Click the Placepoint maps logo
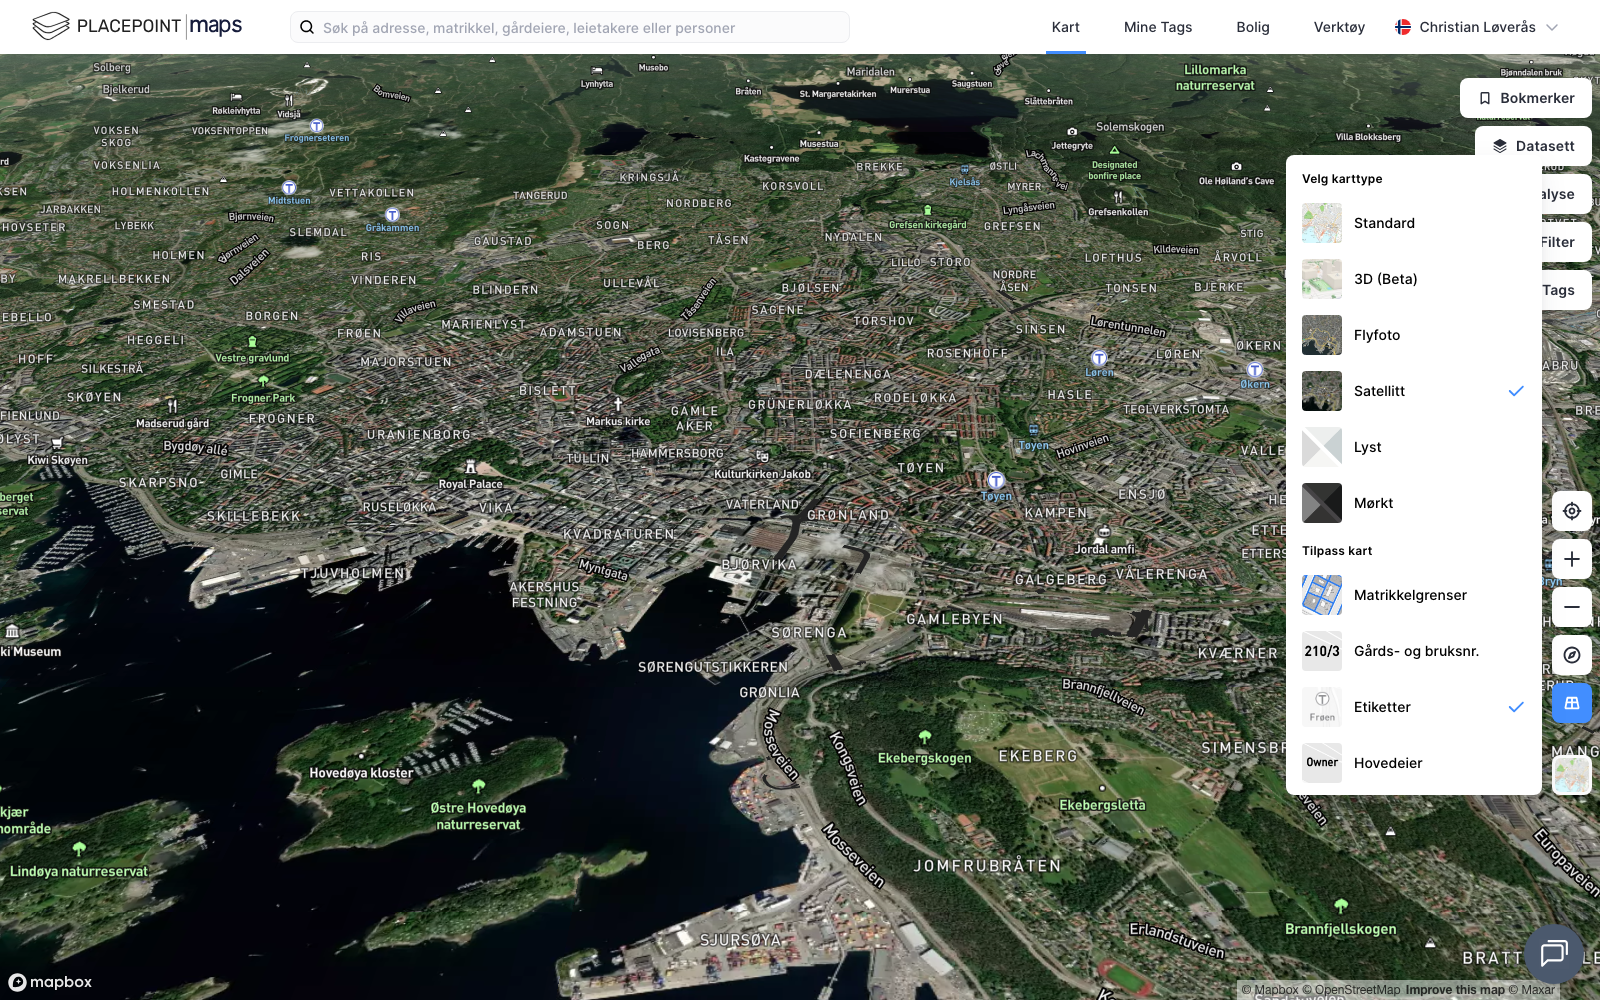The width and height of the screenshot is (1600, 1000). click(137, 26)
